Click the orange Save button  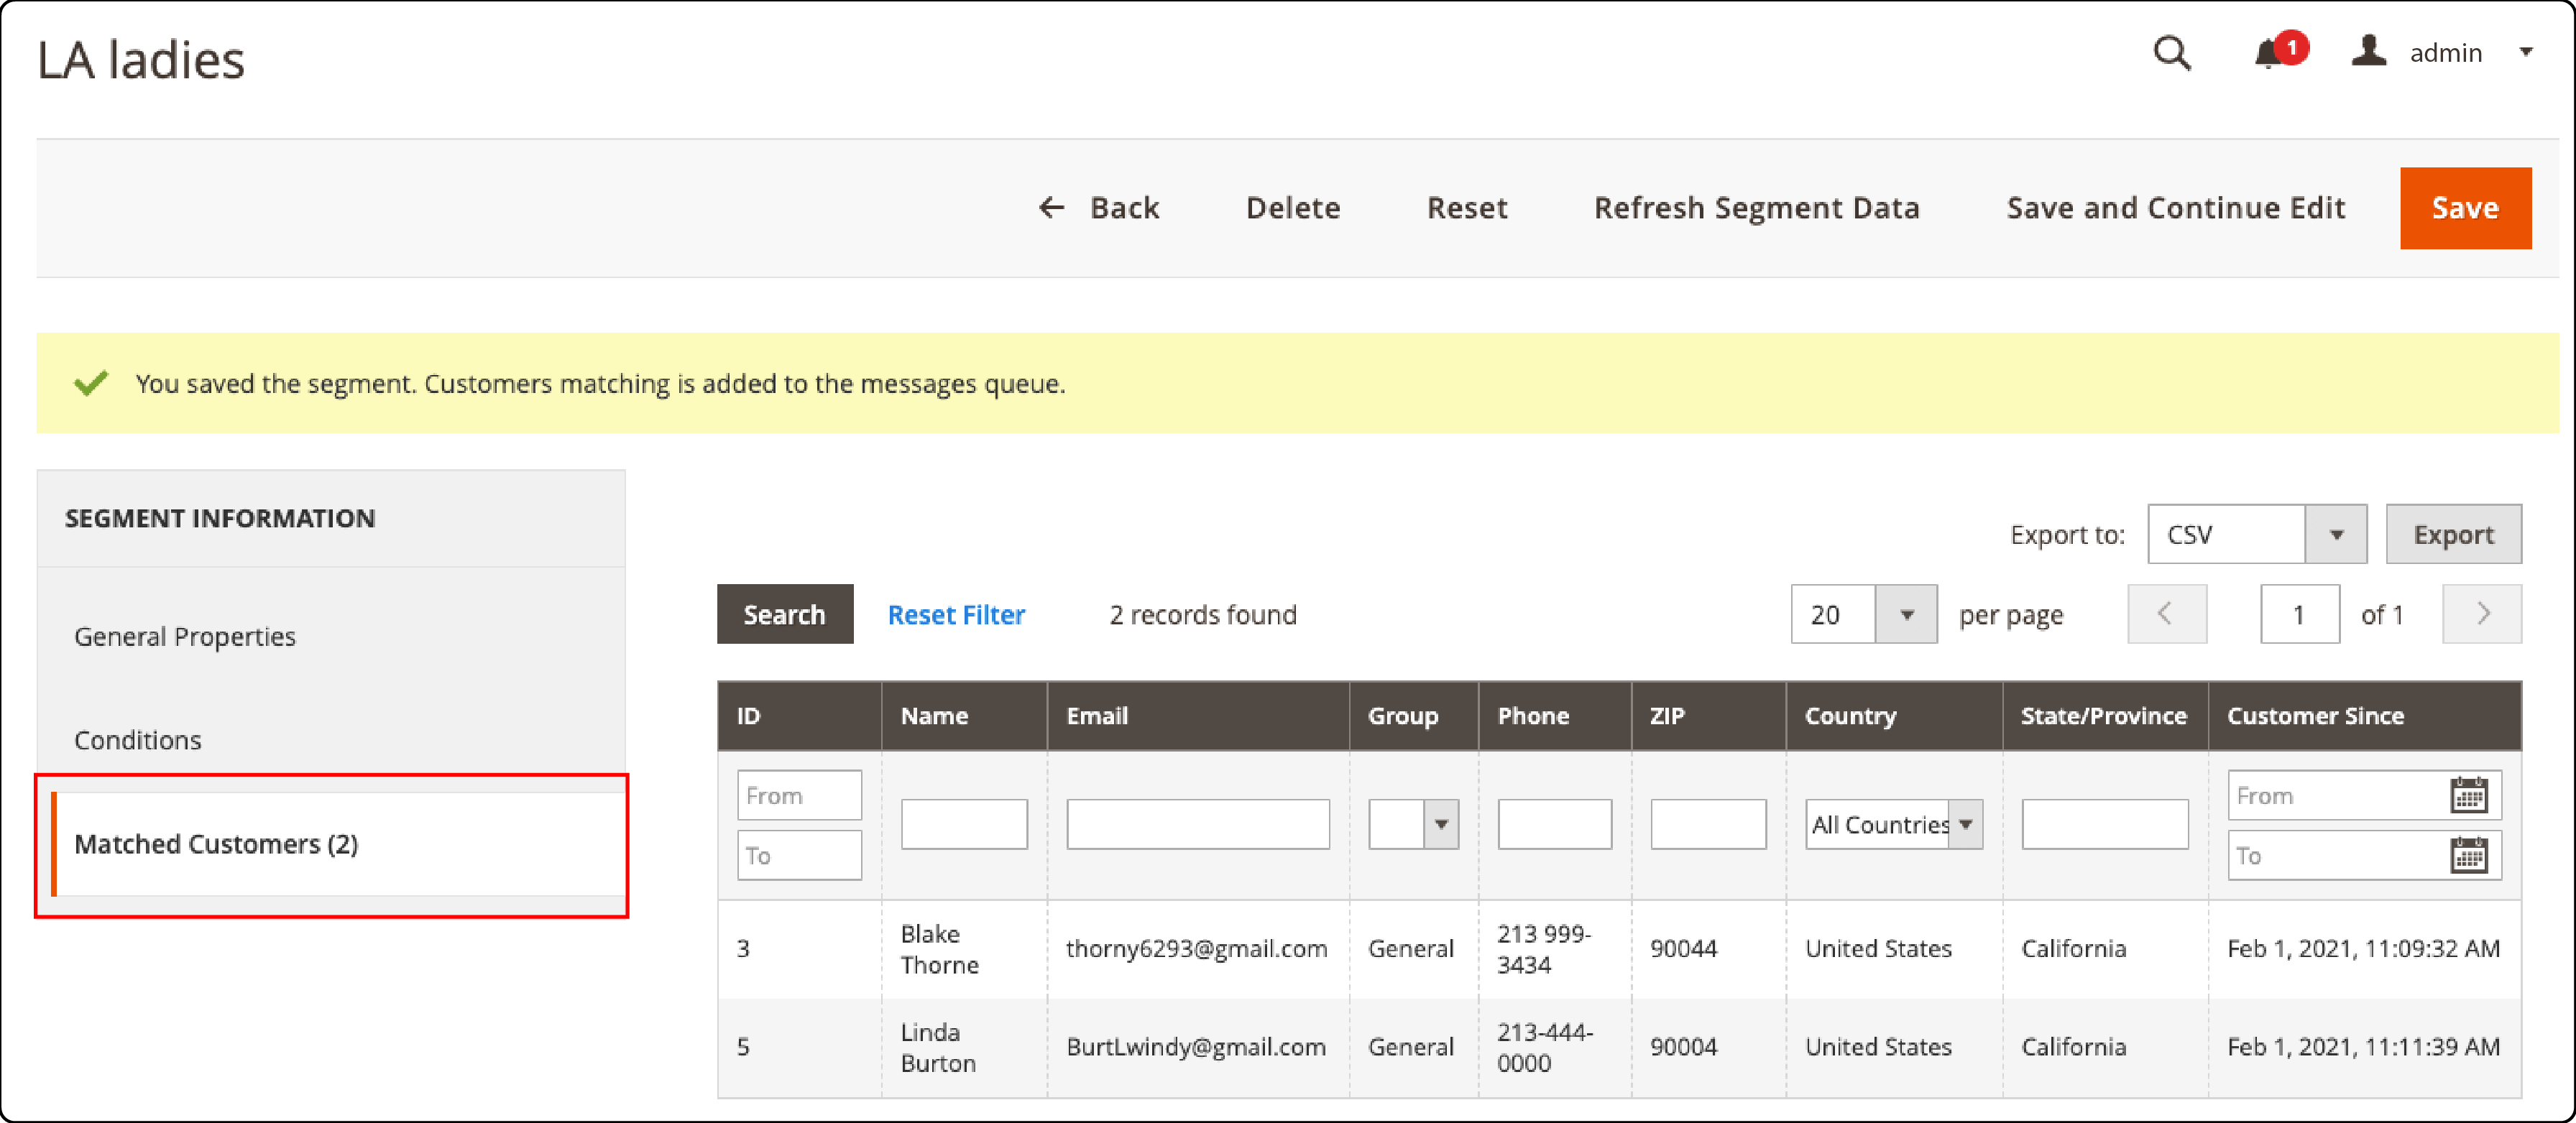(2465, 208)
